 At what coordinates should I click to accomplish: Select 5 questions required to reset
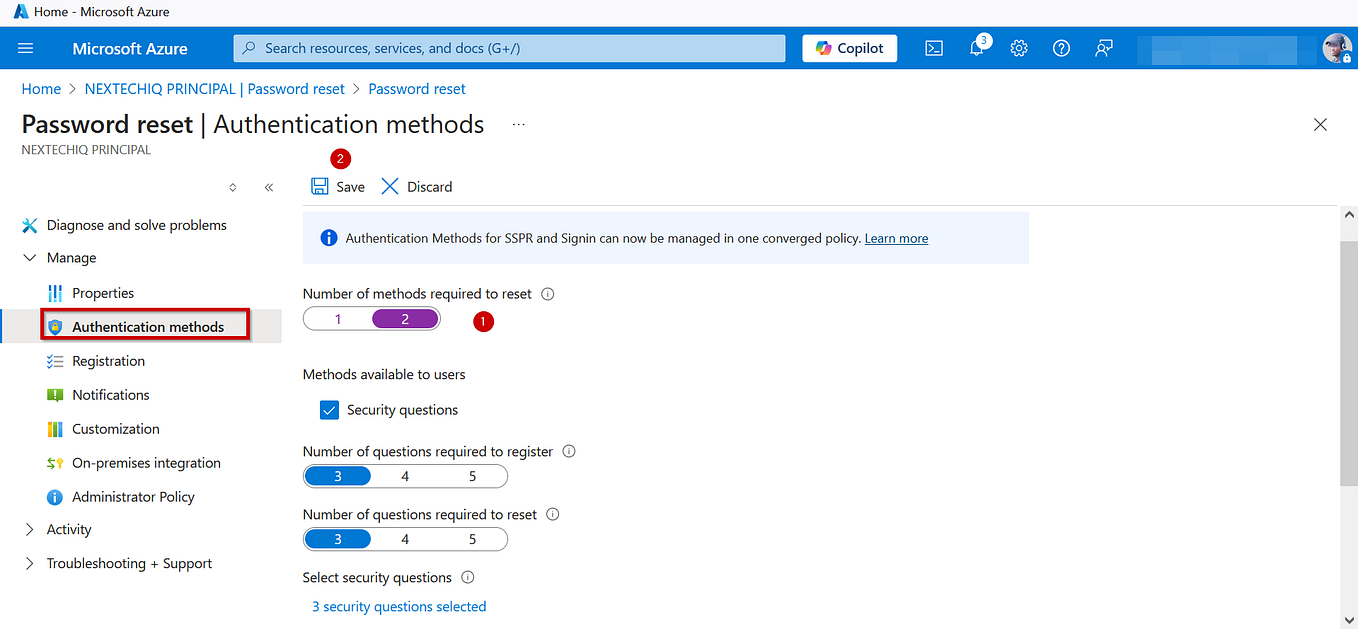coord(472,538)
